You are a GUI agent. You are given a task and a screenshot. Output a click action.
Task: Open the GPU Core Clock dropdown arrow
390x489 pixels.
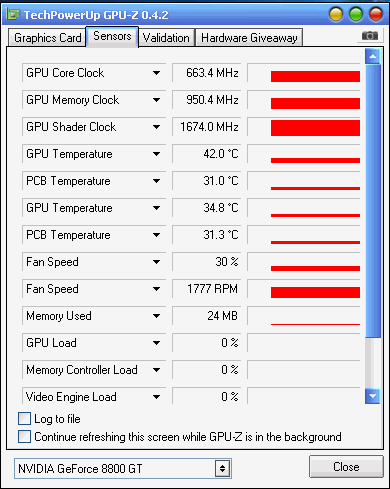[x=156, y=73]
